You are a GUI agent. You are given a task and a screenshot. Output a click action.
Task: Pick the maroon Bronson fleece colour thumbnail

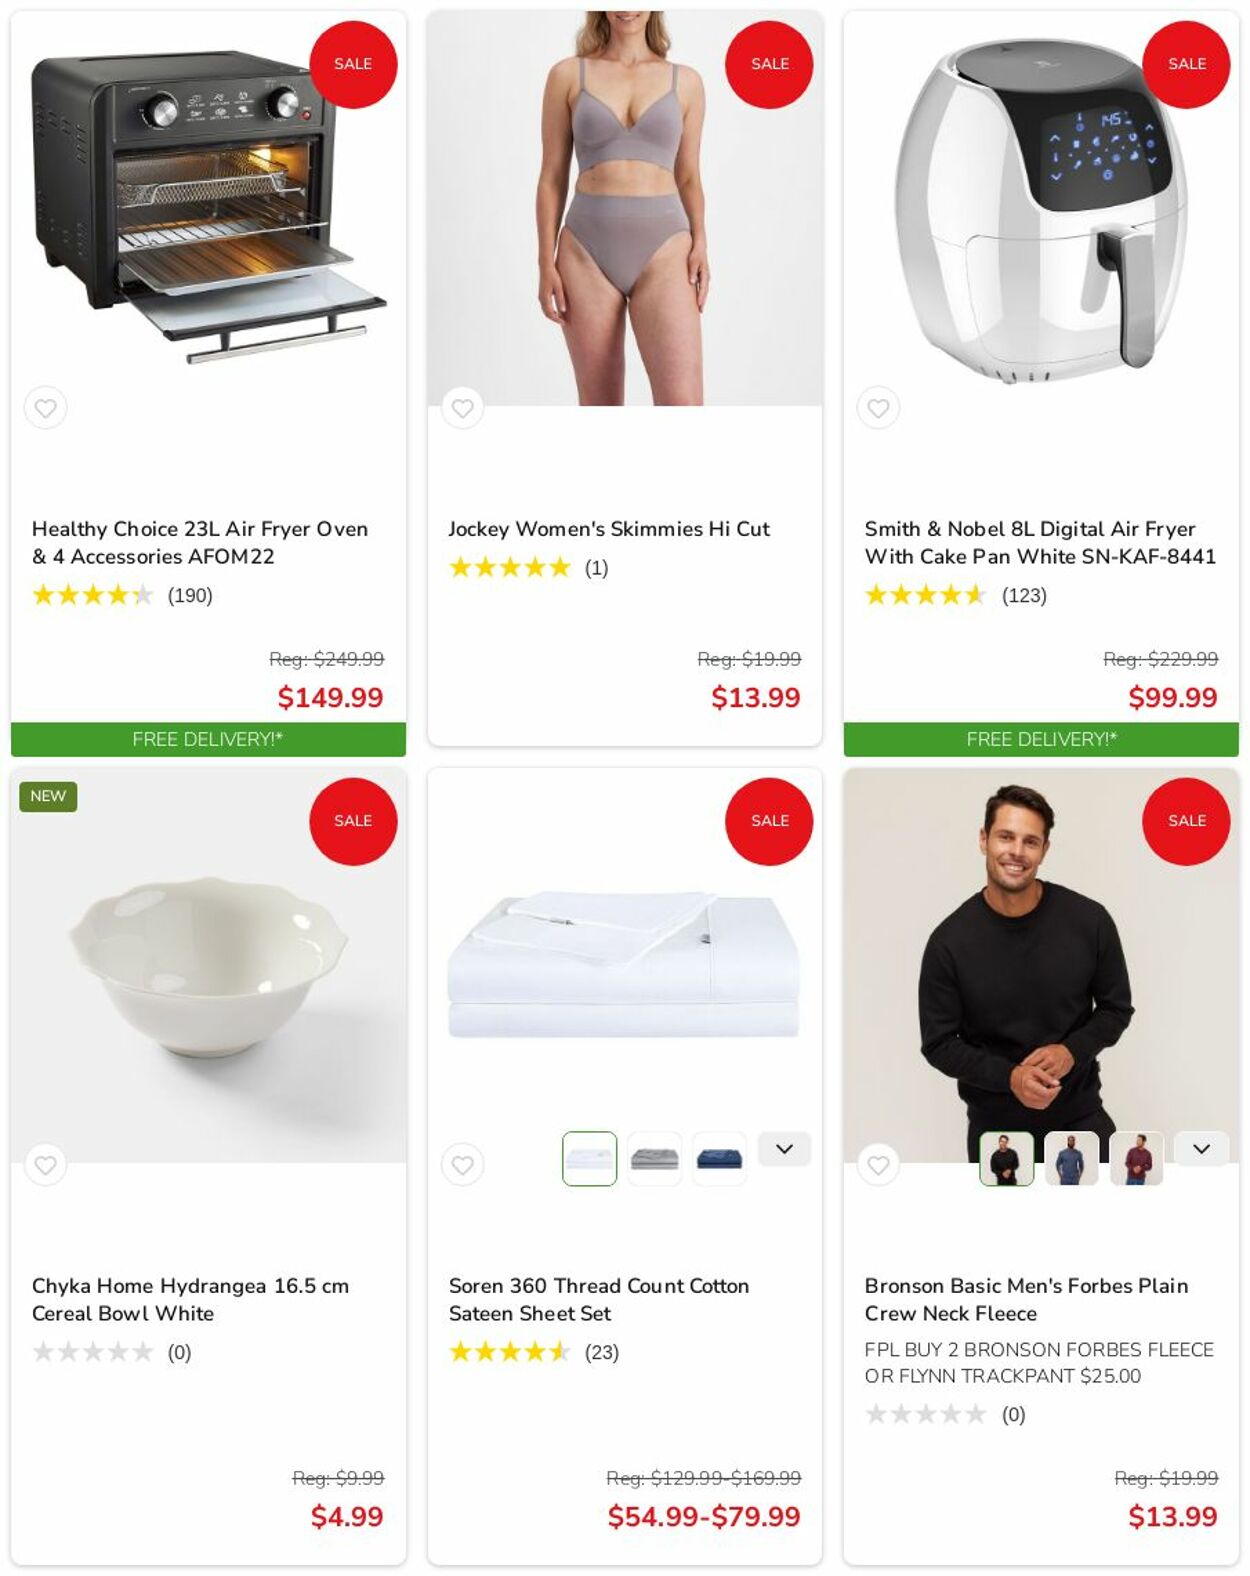click(x=1136, y=1159)
